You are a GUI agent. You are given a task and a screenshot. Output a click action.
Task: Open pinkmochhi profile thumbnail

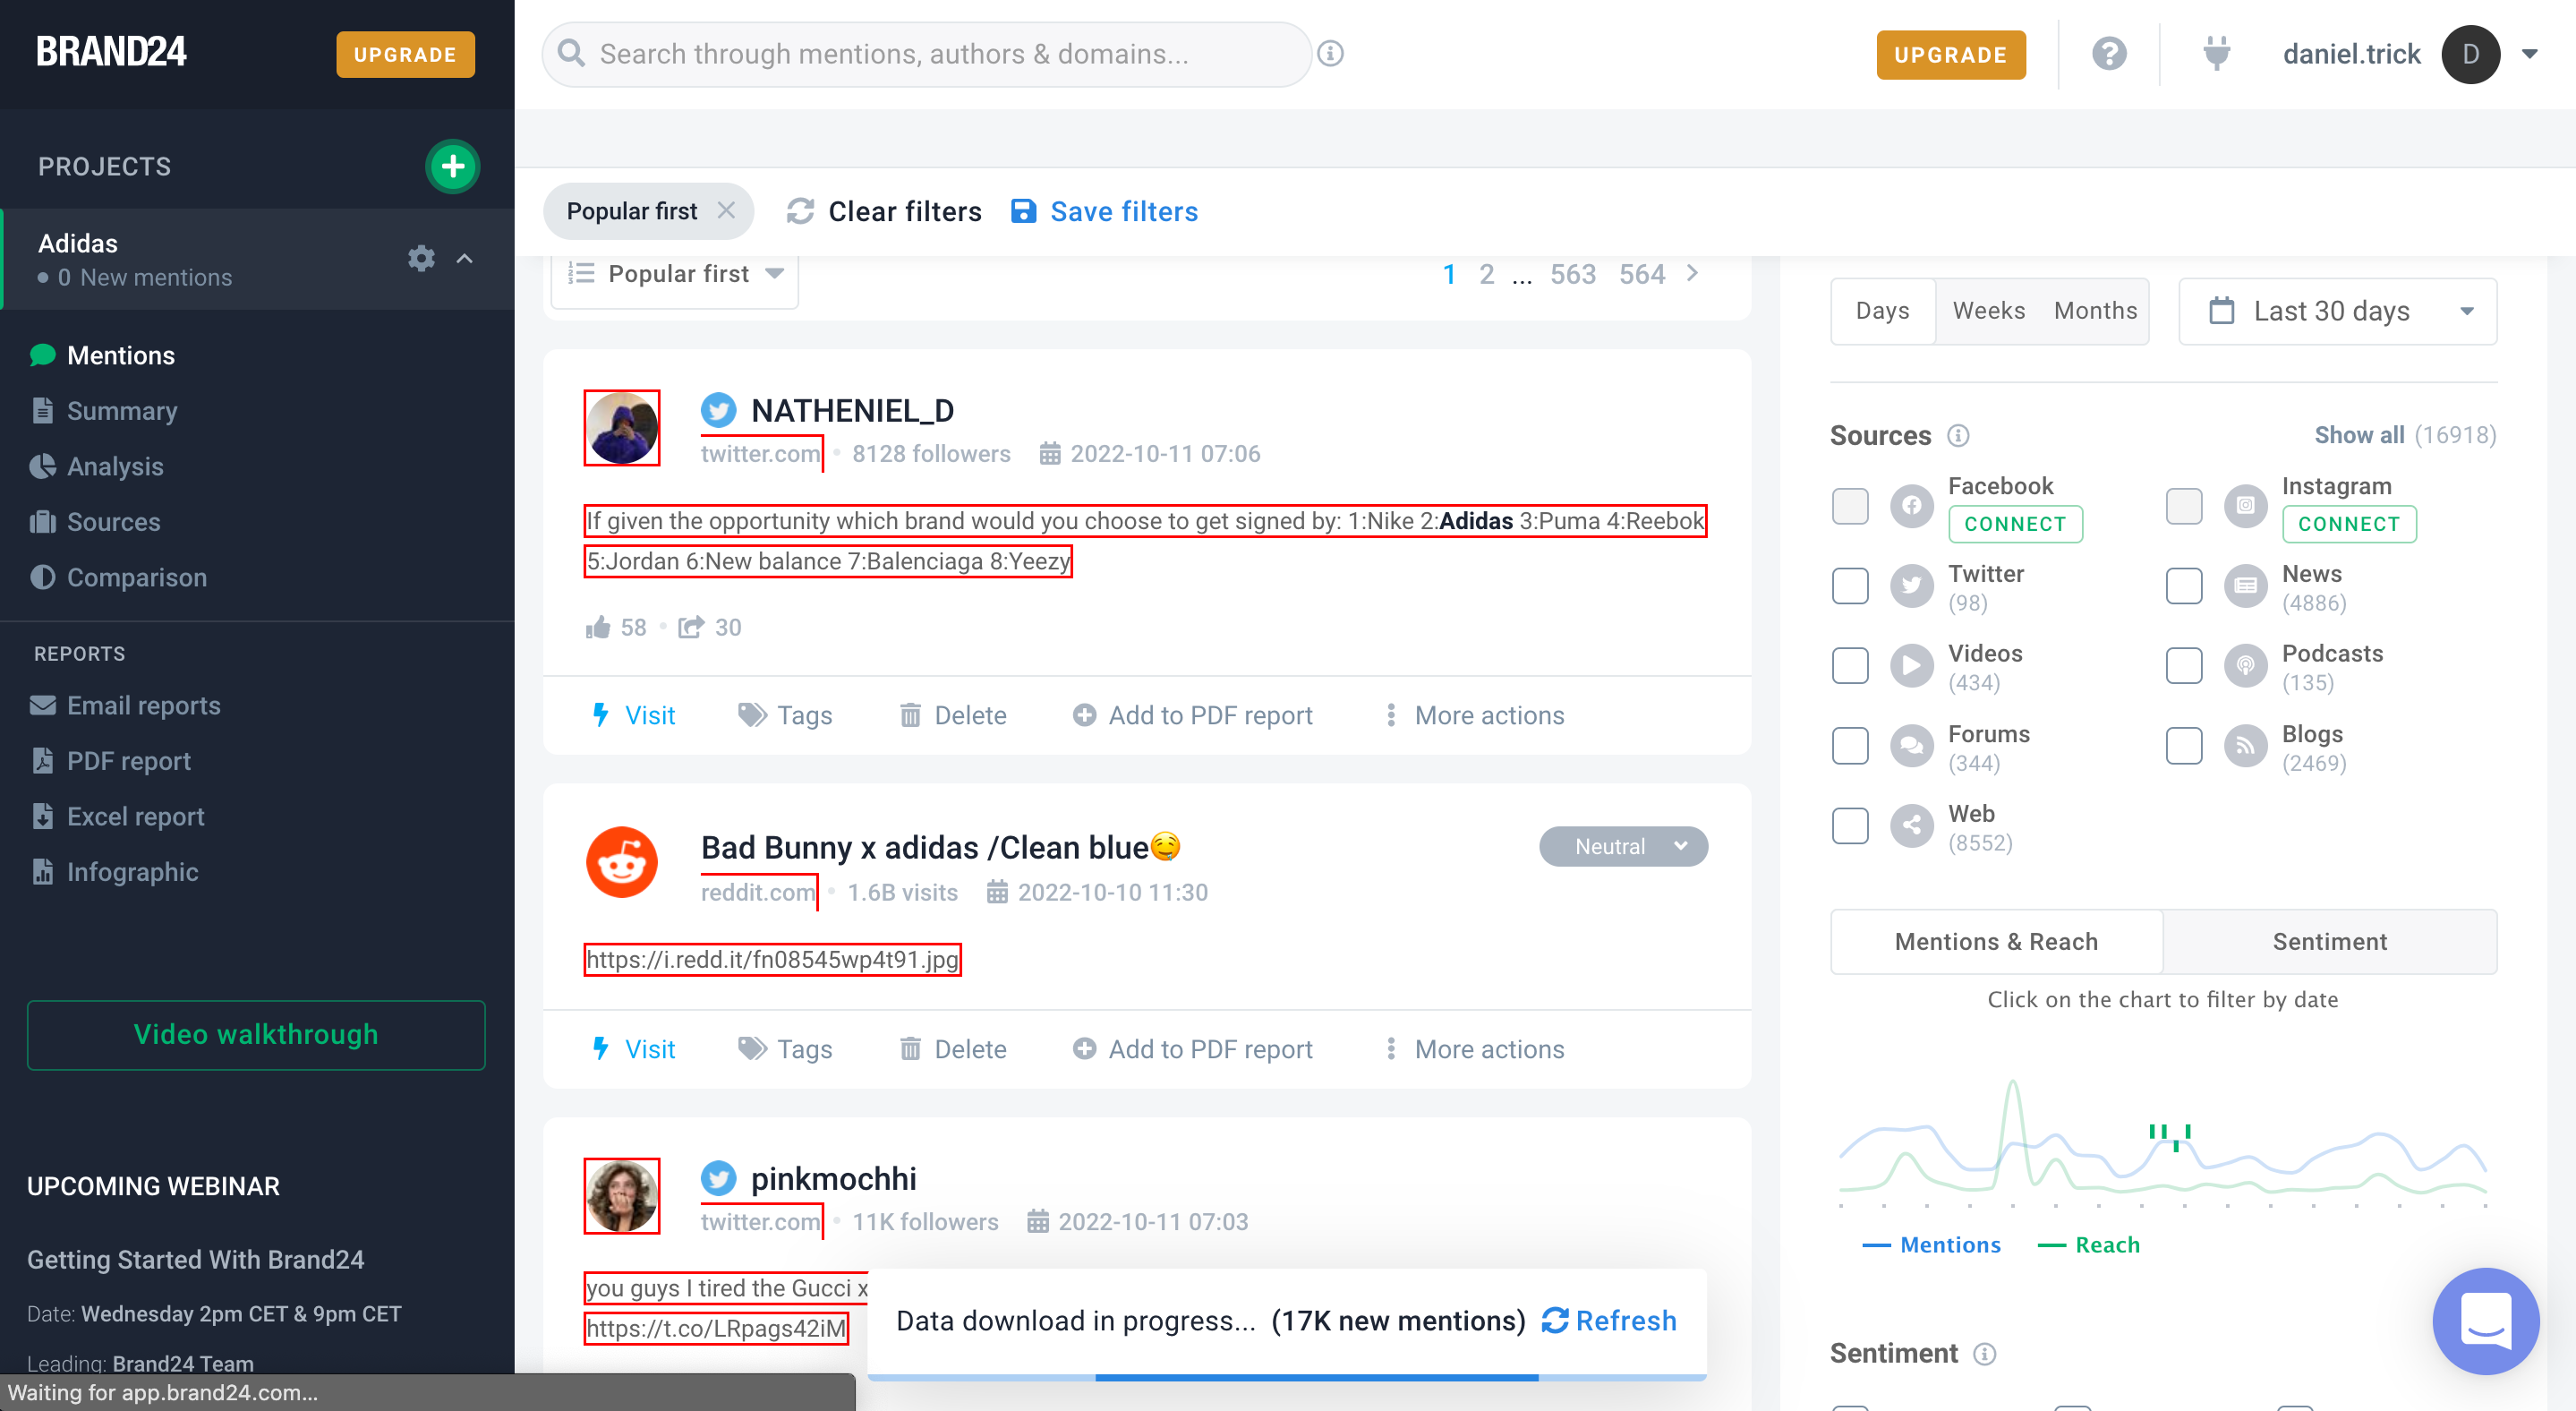point(622,1196)
